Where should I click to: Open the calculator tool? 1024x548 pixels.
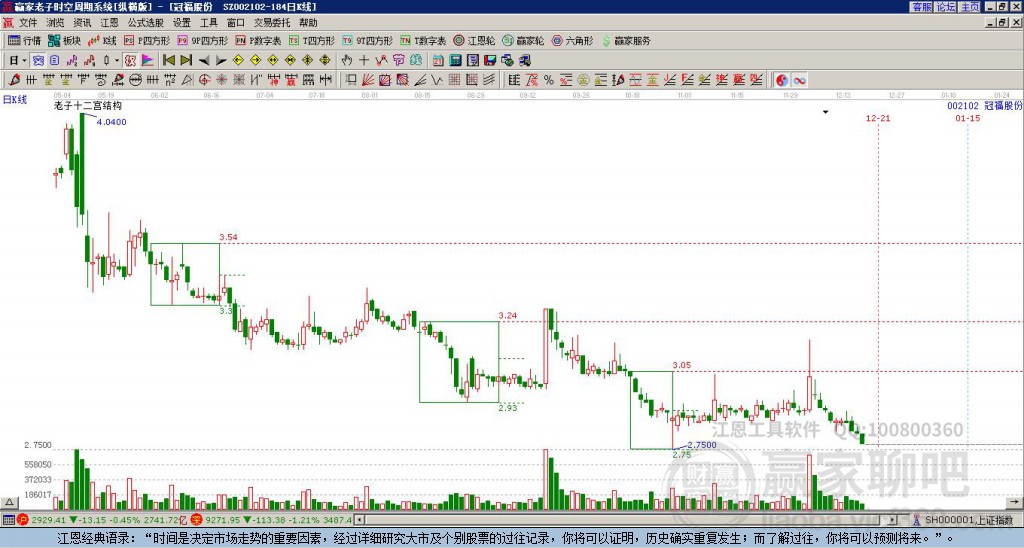455,61
